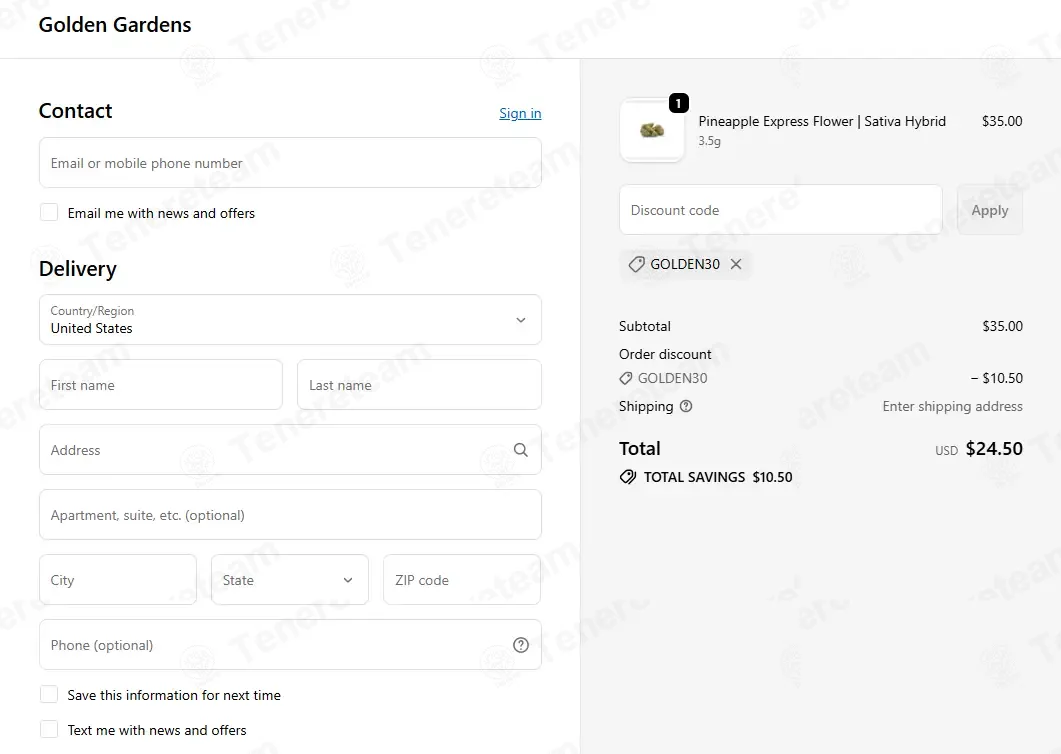Open the State dropdown
The image size is (1061, 754).
click(x=290, y=579)
